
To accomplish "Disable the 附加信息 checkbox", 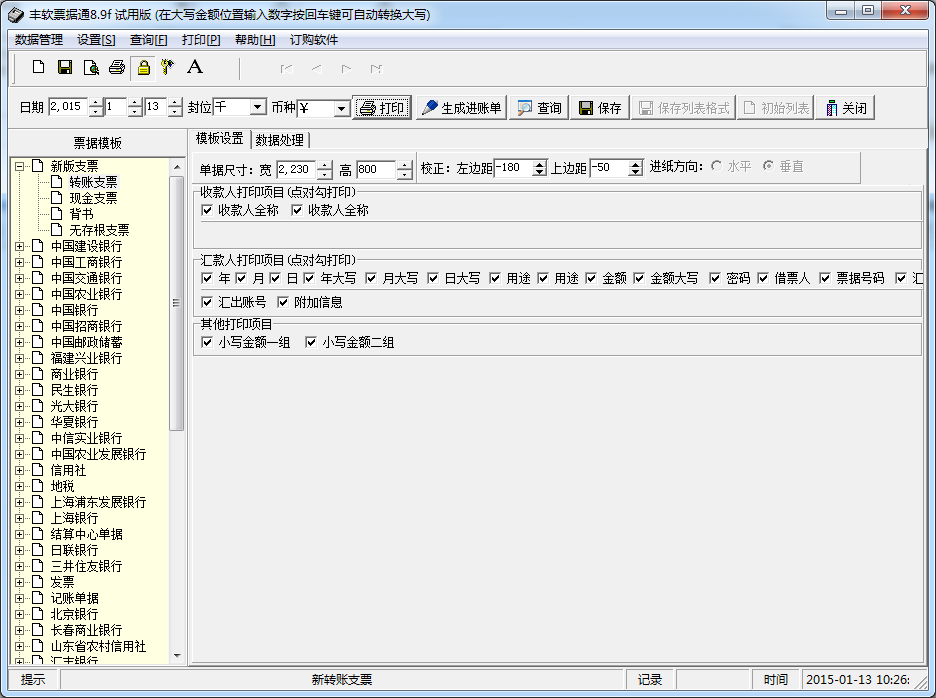I will pyautogui.click(x=283, y=302).
